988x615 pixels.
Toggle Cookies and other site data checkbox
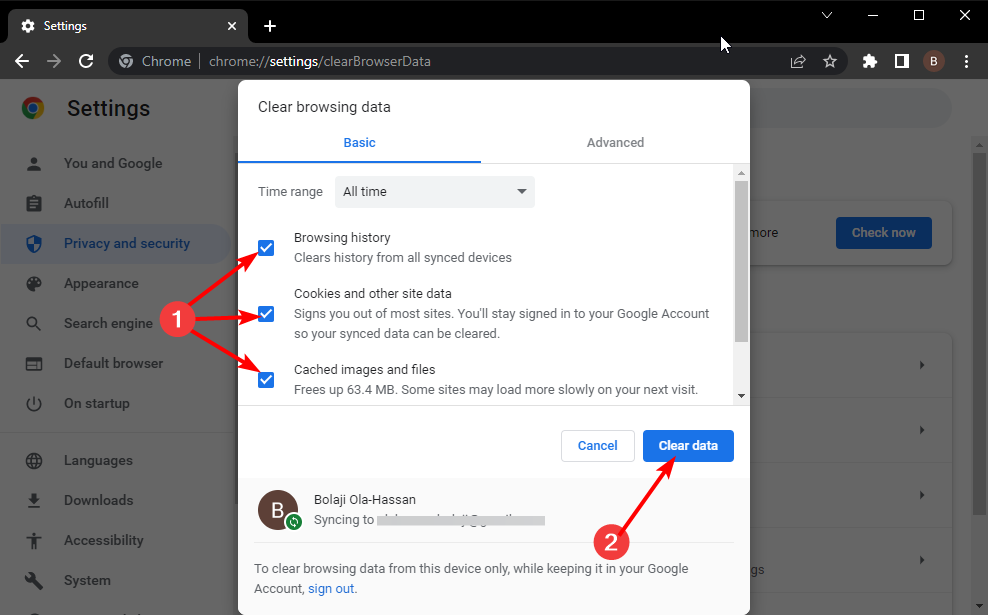point(266,313)
